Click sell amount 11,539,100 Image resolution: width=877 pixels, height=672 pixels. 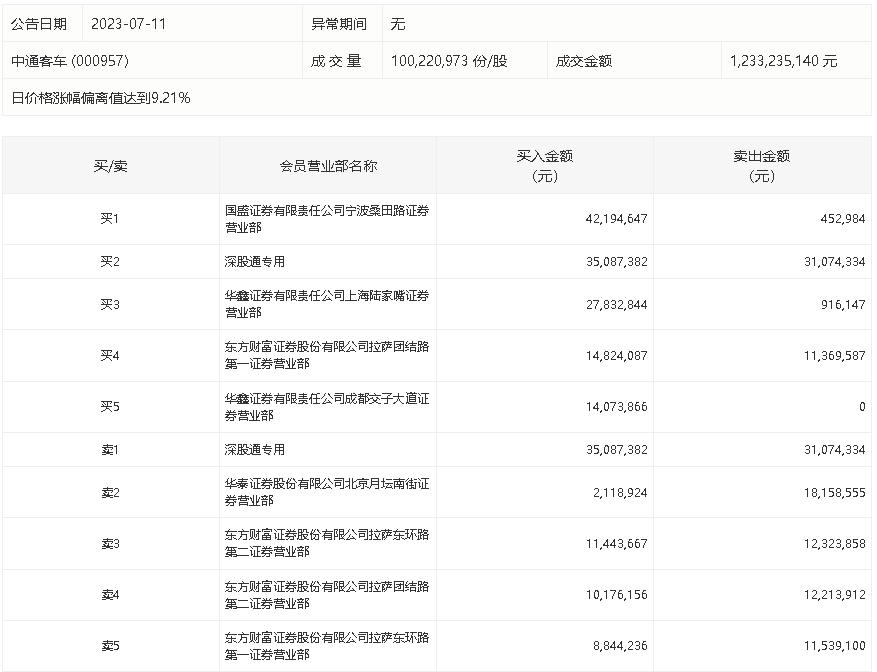click(x=834, y=646)
